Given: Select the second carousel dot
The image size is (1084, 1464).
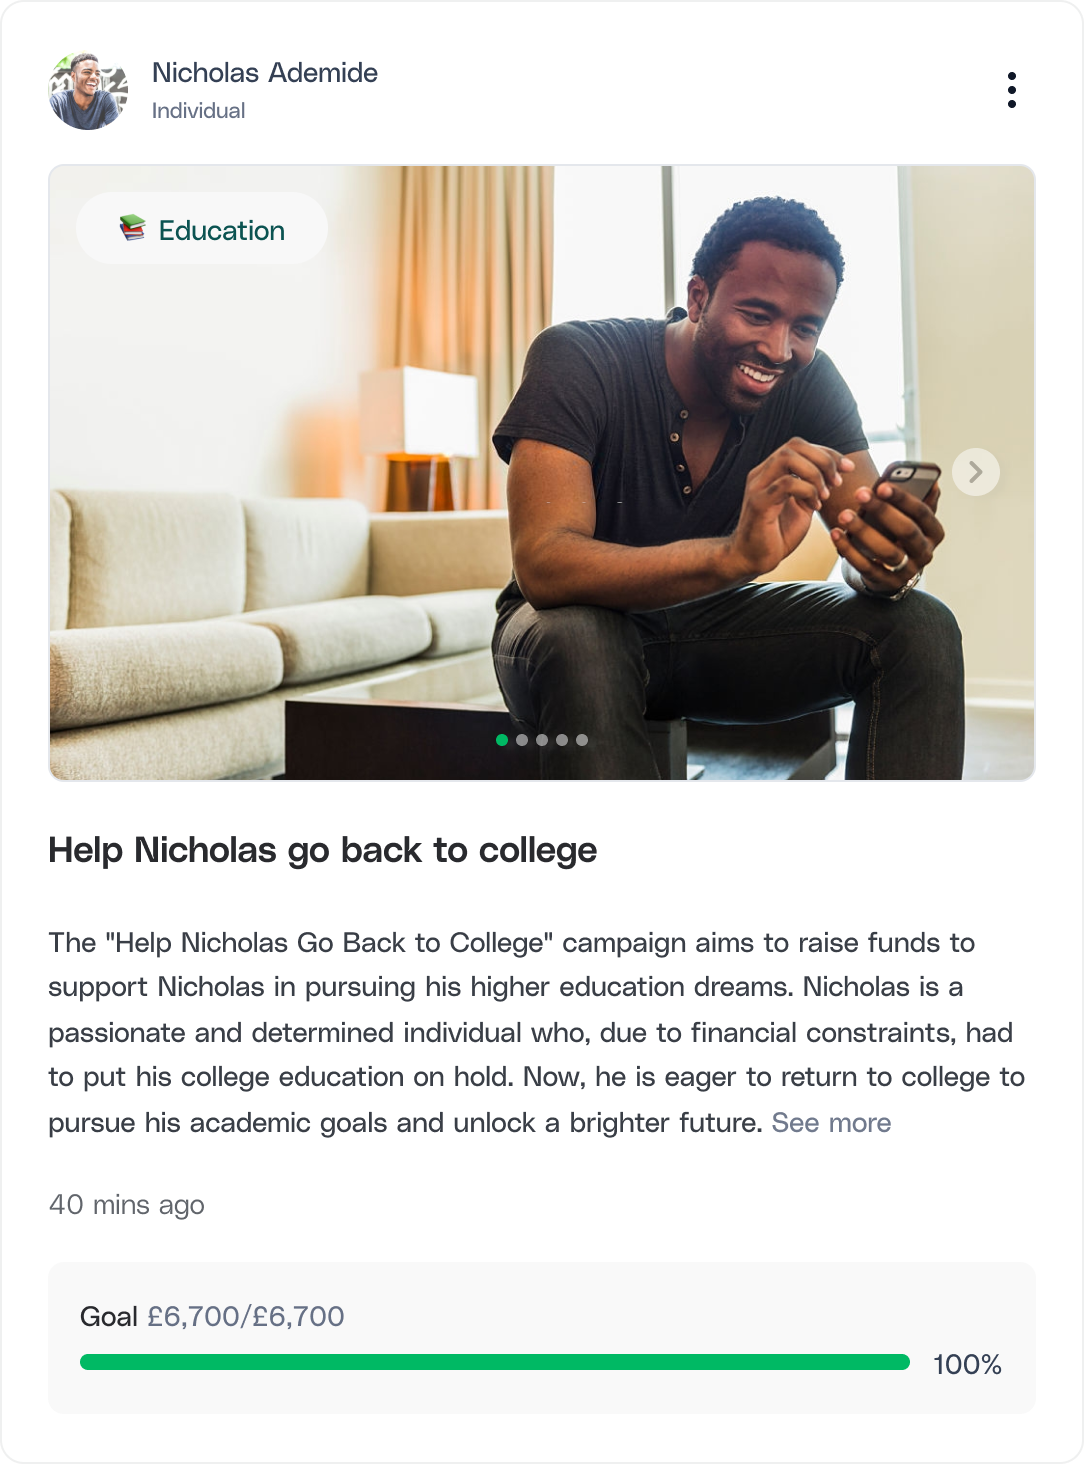Looking at the screenshot, I should click(x=522, y=740).
